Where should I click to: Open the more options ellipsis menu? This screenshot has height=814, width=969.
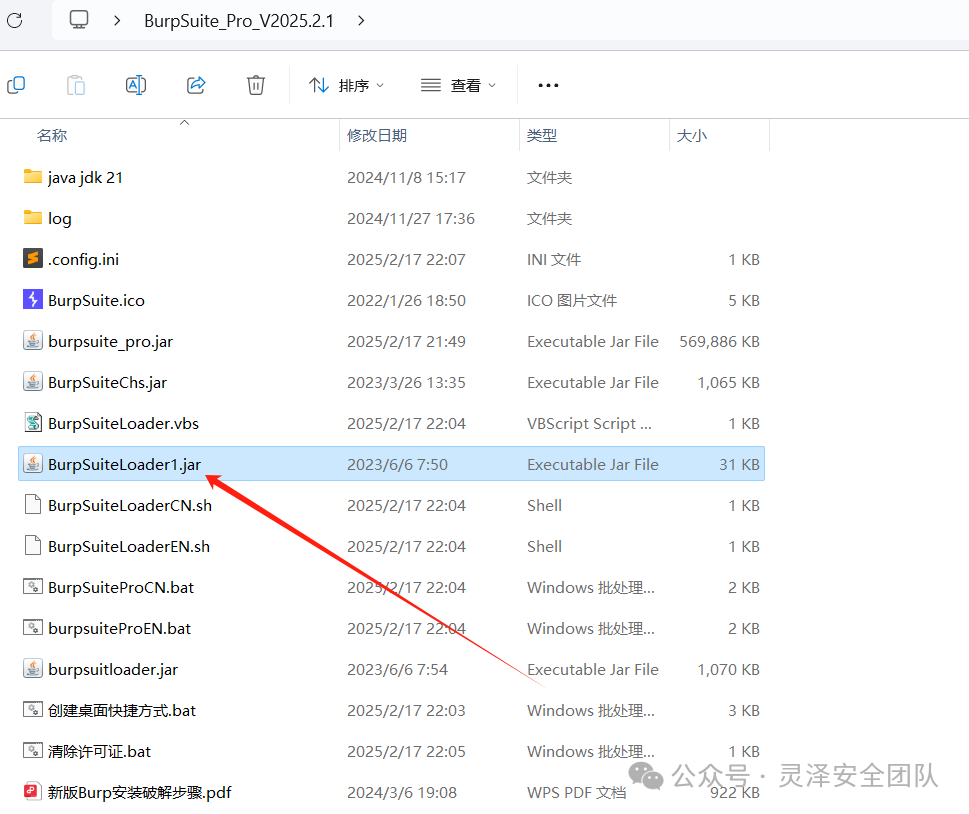pyautogui.click(x=548, y=85)
